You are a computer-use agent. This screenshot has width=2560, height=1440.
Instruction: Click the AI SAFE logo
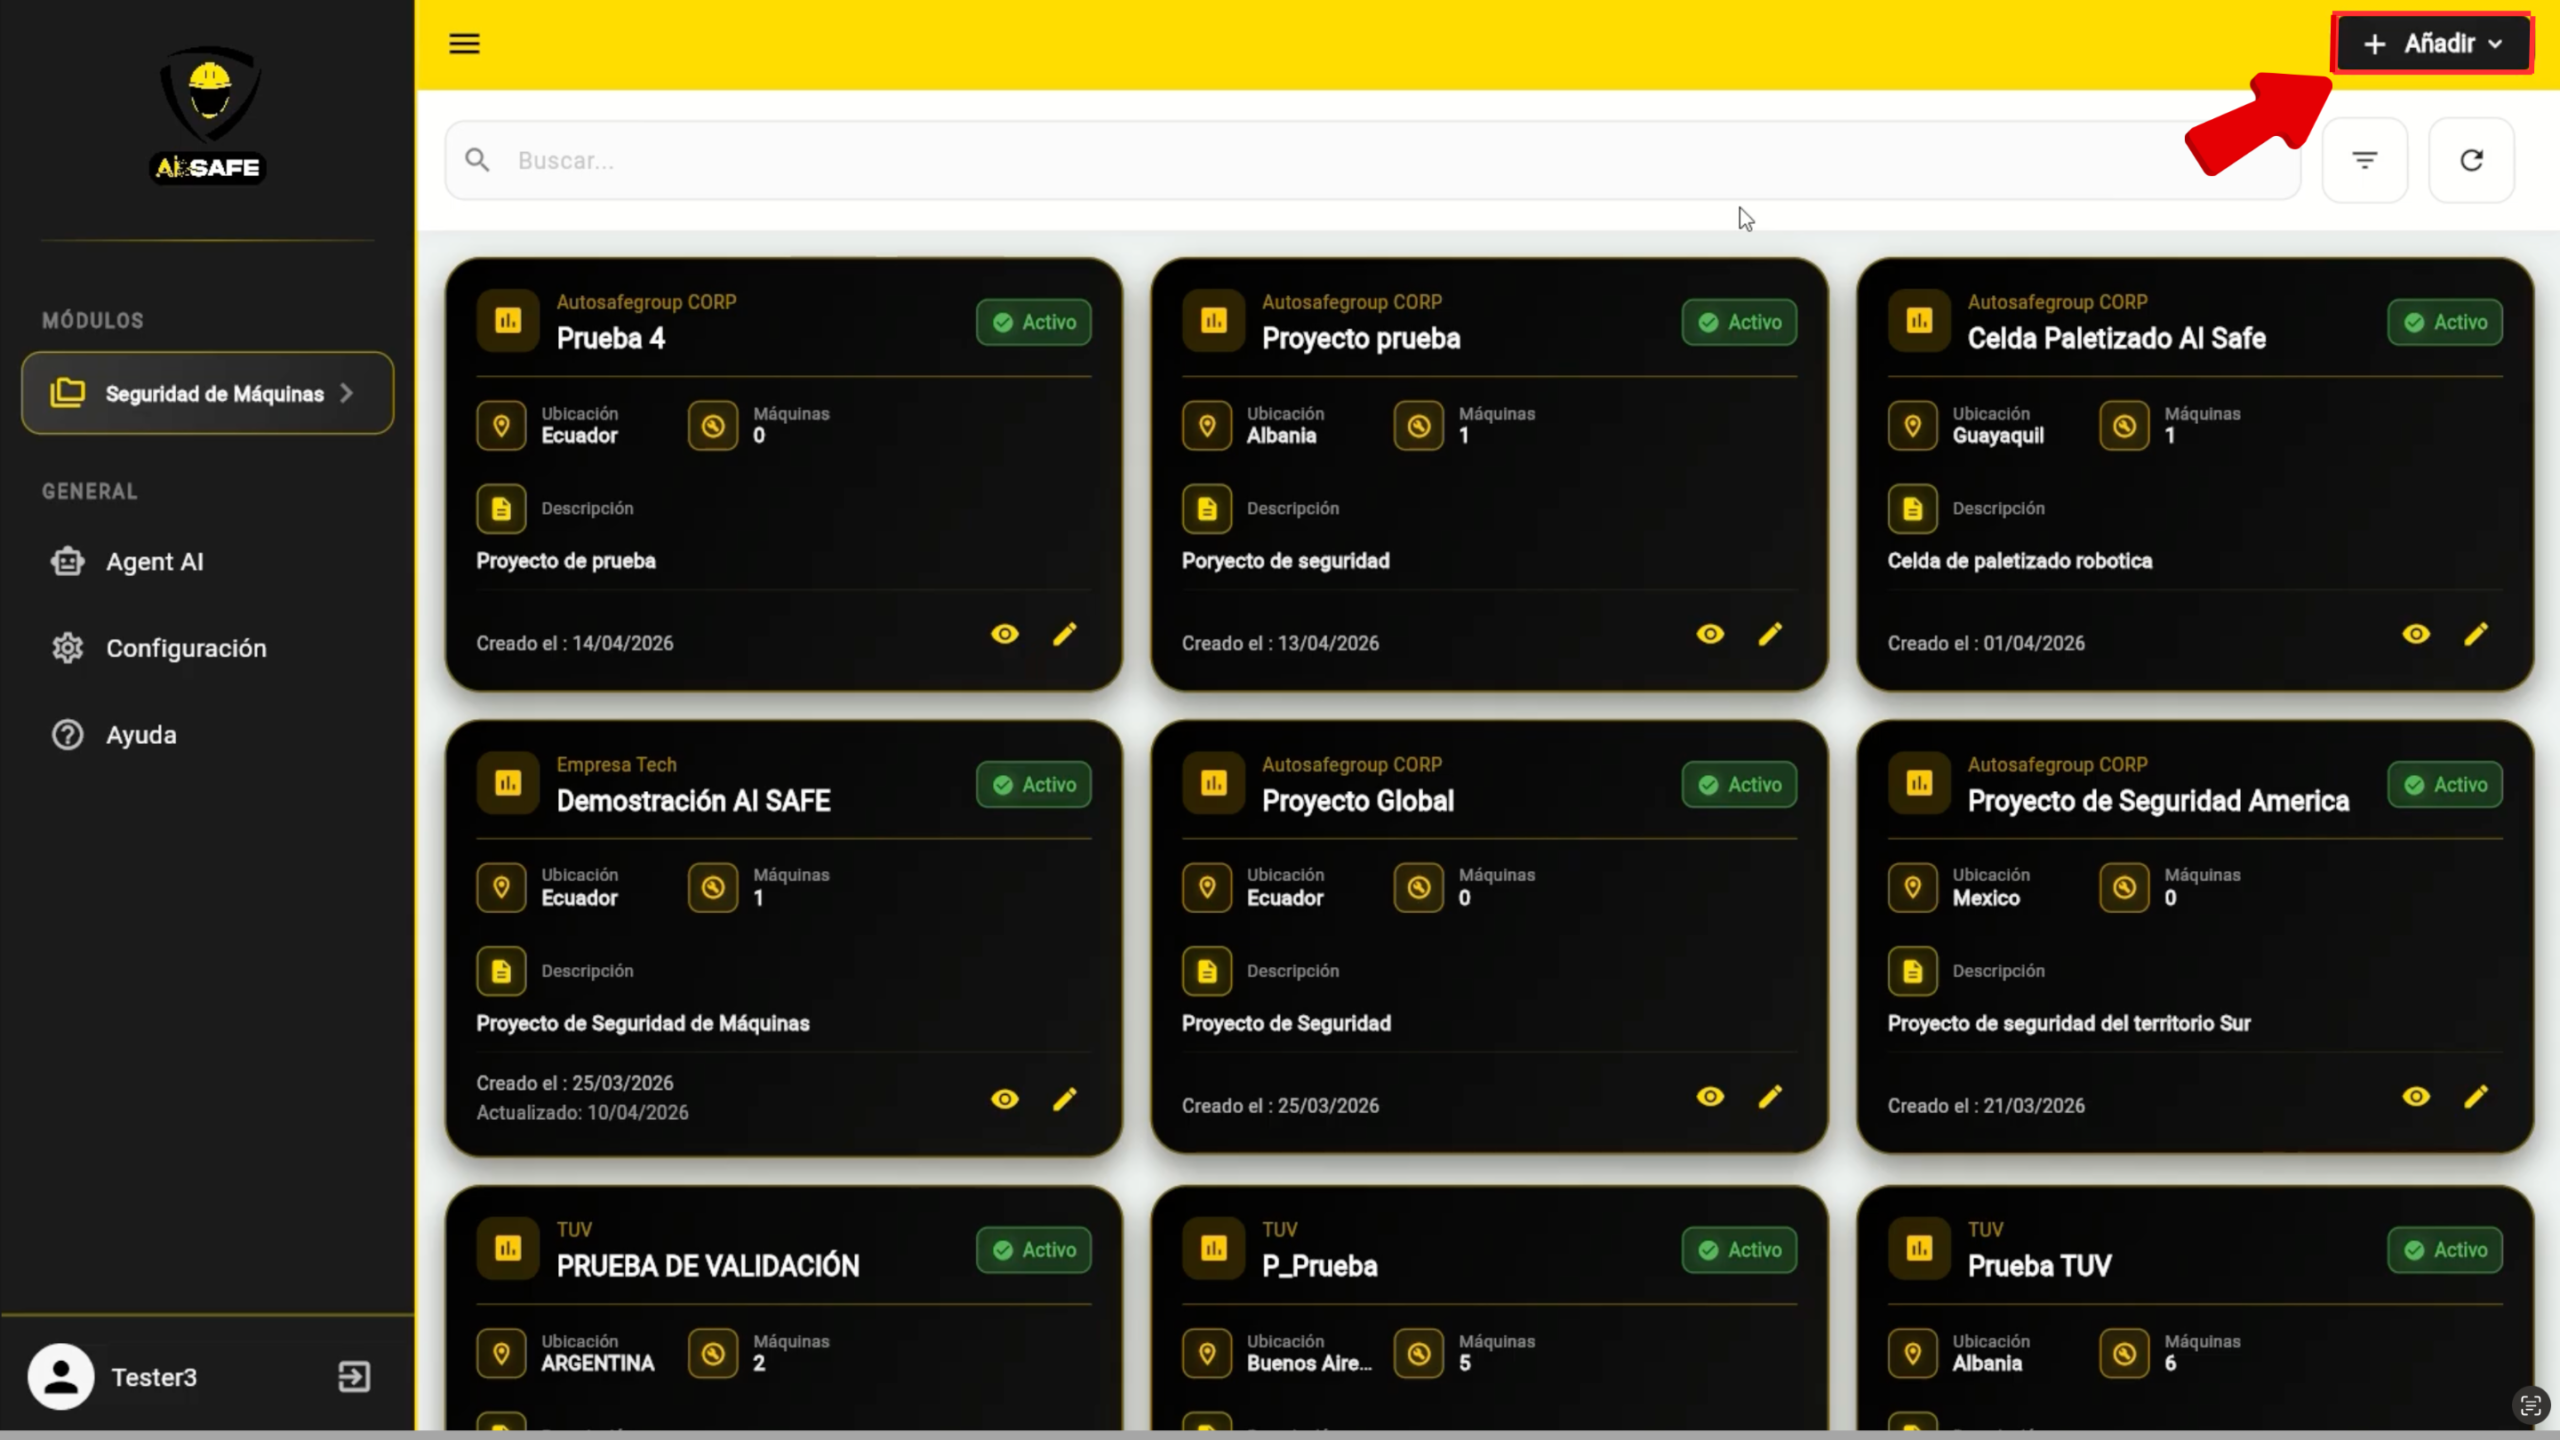coord(209,115)
